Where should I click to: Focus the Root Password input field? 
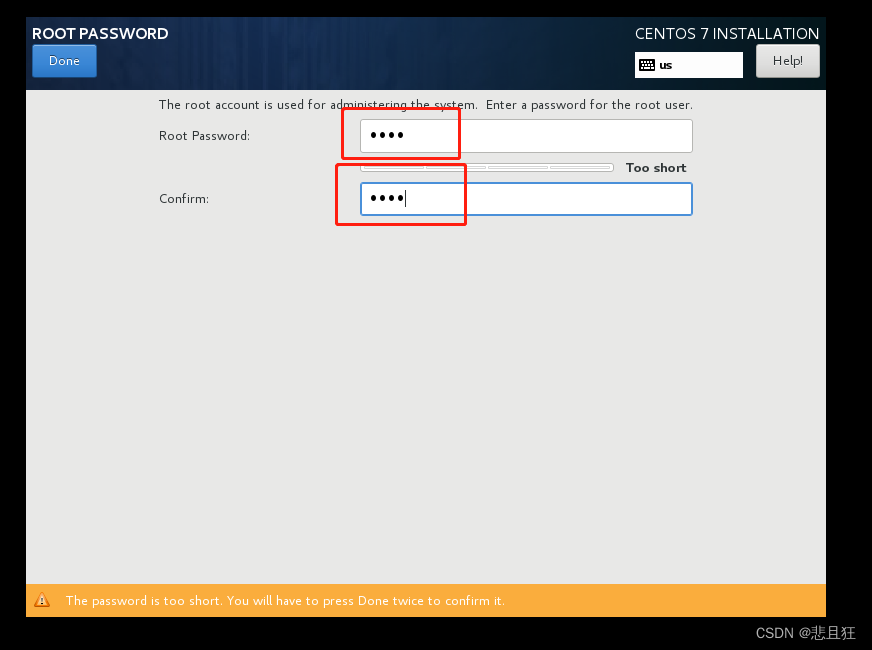pos(526,136)
